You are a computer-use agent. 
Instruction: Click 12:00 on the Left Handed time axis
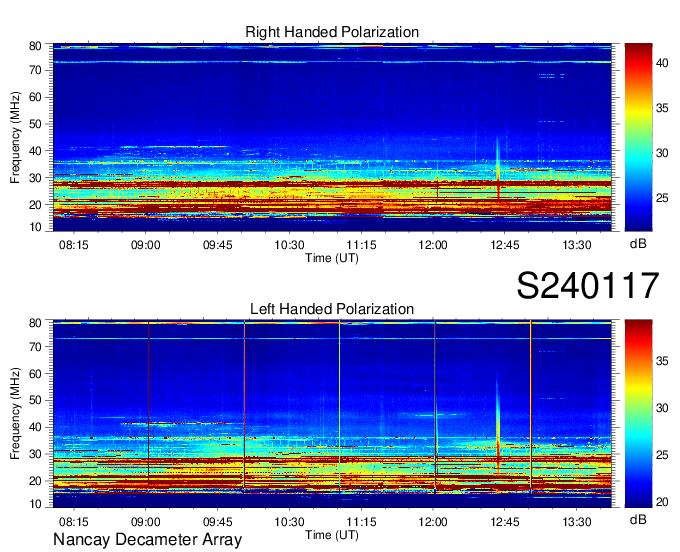[x=433, y=522]
